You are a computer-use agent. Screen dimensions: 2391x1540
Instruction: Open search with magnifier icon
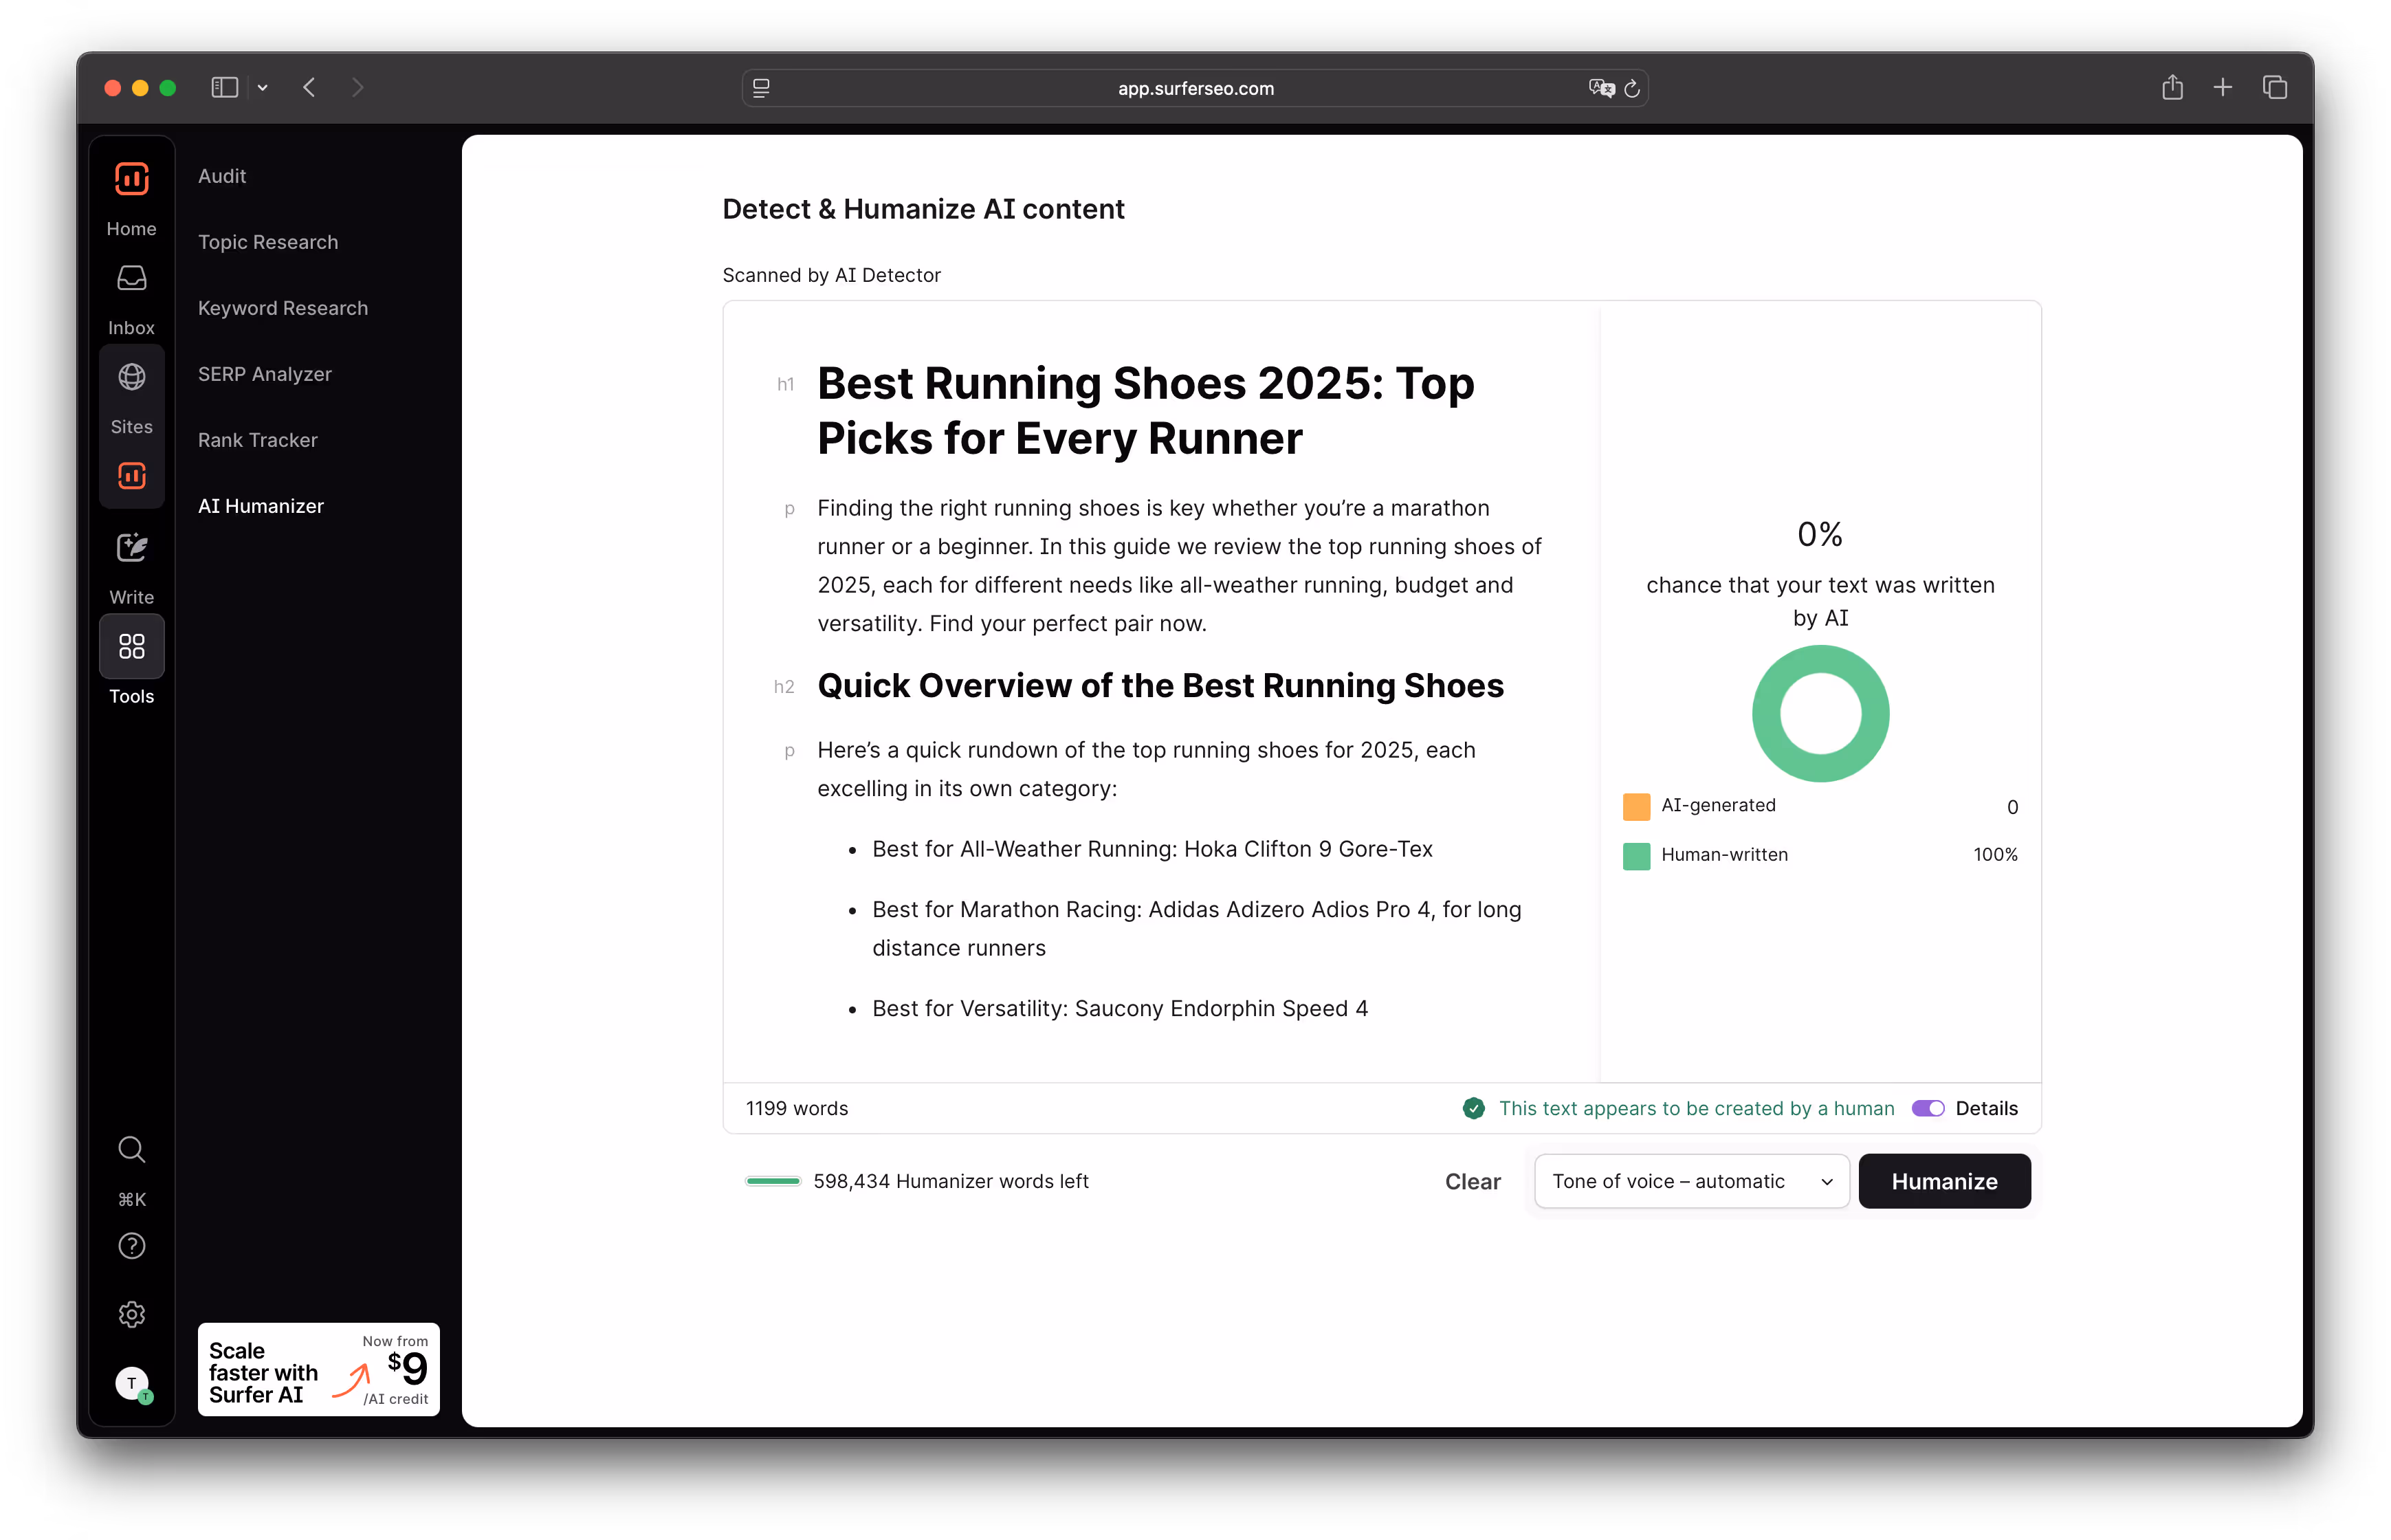131,1149
